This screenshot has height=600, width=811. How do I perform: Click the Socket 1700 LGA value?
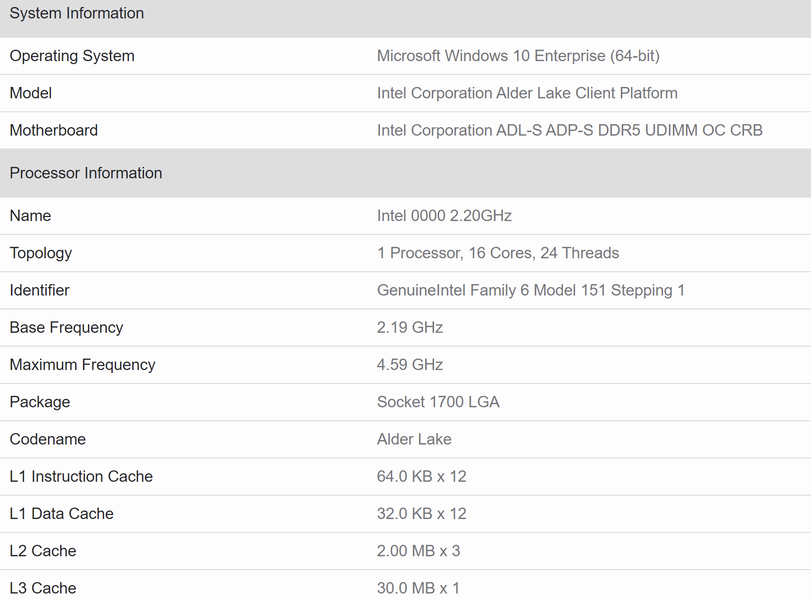(438, 402)
